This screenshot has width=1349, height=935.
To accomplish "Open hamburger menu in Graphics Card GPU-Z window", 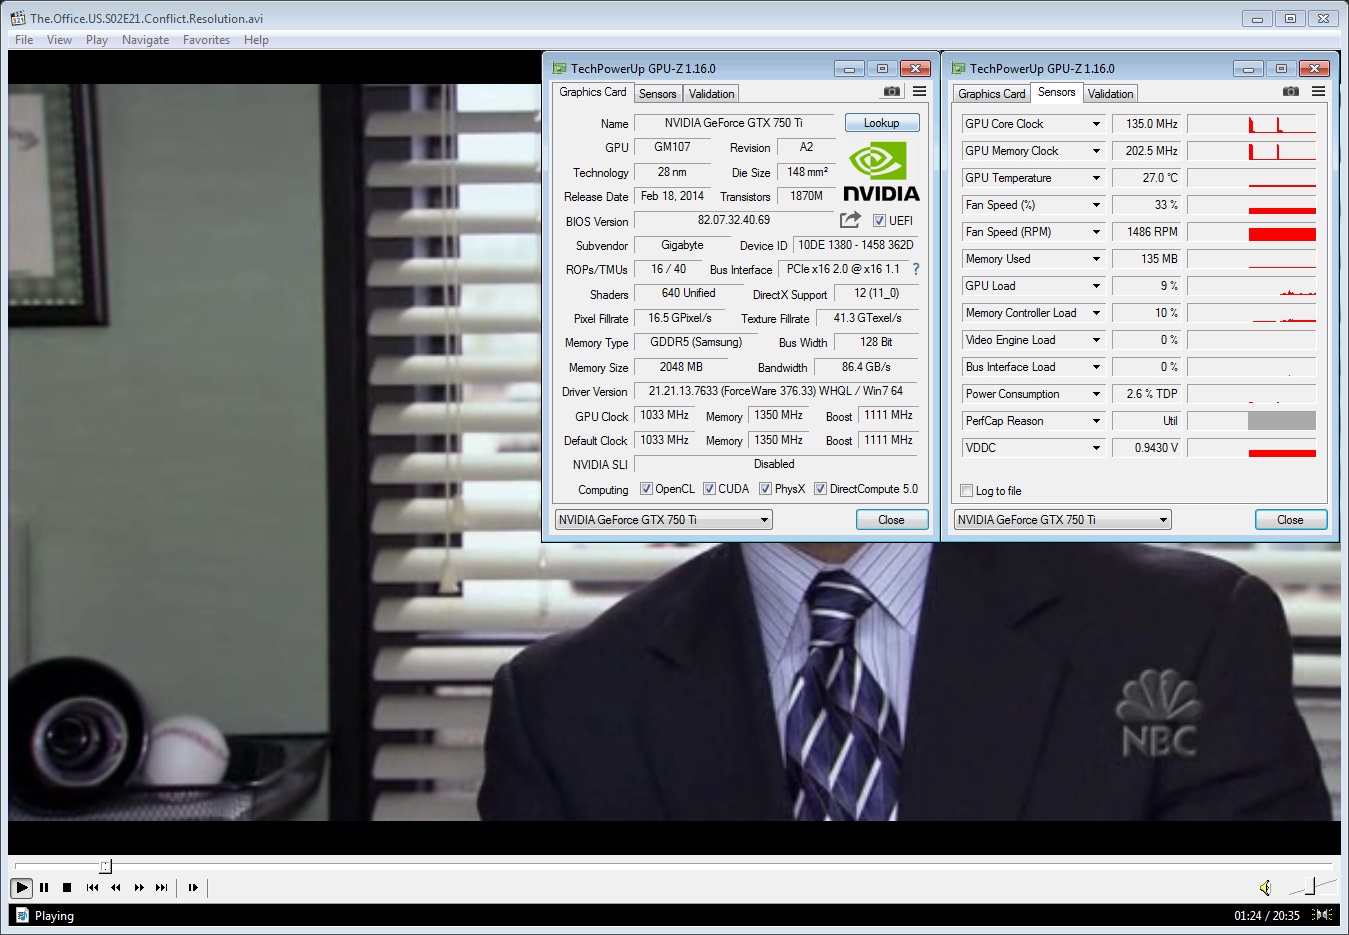I will tap(919, 91).
